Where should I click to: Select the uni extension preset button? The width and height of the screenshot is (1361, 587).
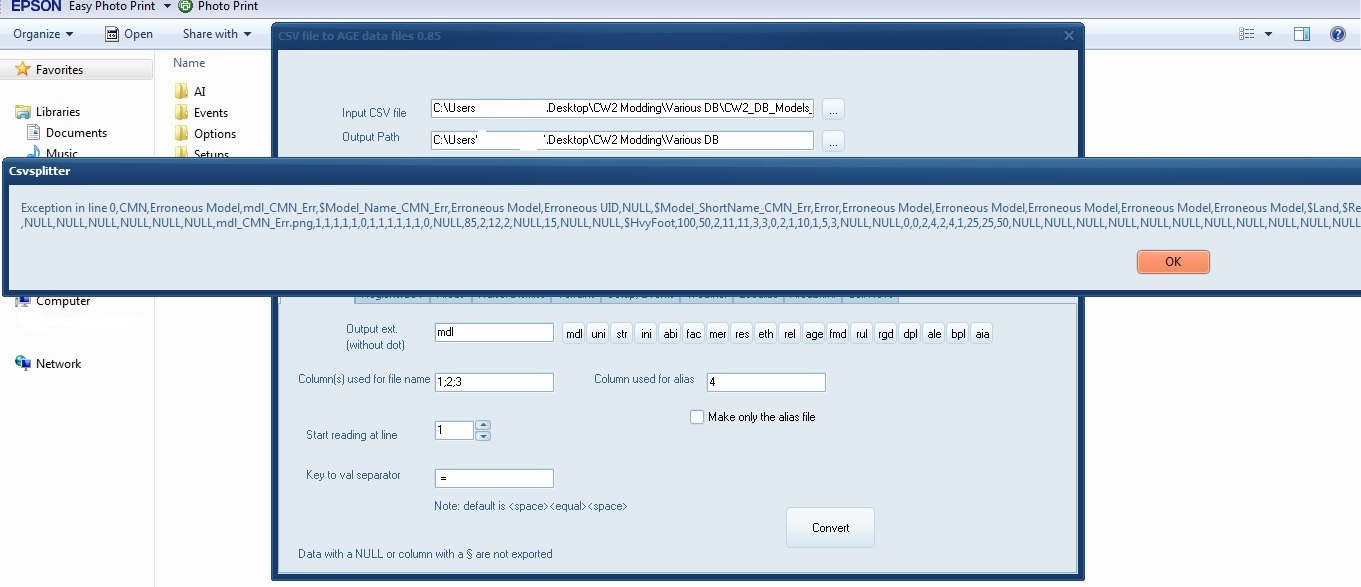click(598, 334)
